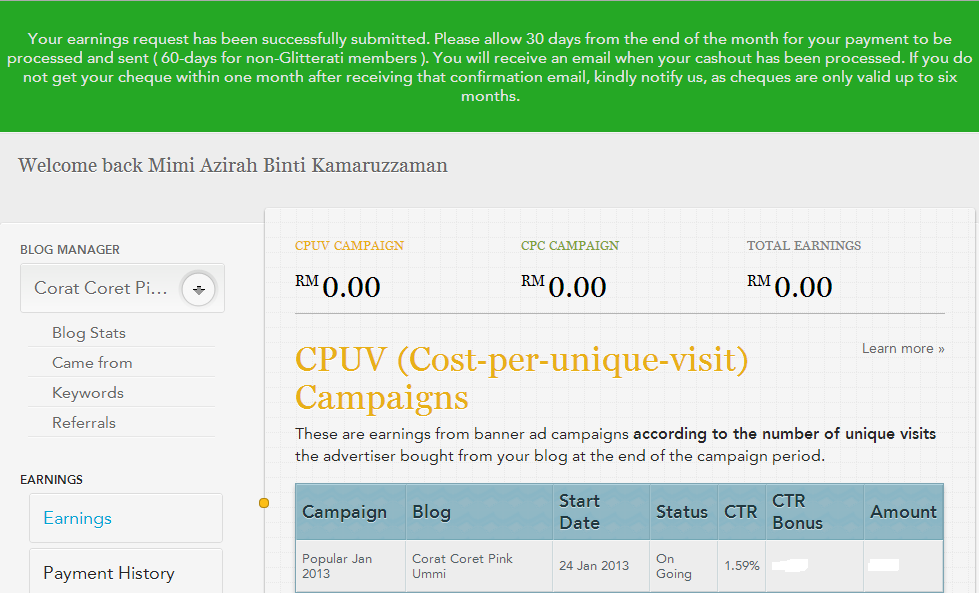Click the green success notification banner

pos(489,67)
